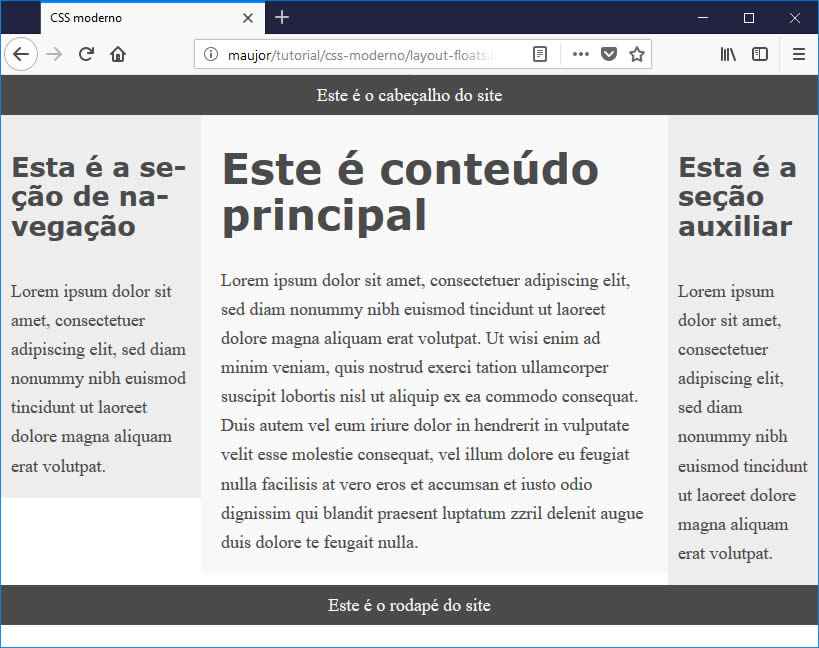Open the page actions three-dot menu
Image resolution: width=819 pixels, height=648 pixels.
click(x=580, y=54)
